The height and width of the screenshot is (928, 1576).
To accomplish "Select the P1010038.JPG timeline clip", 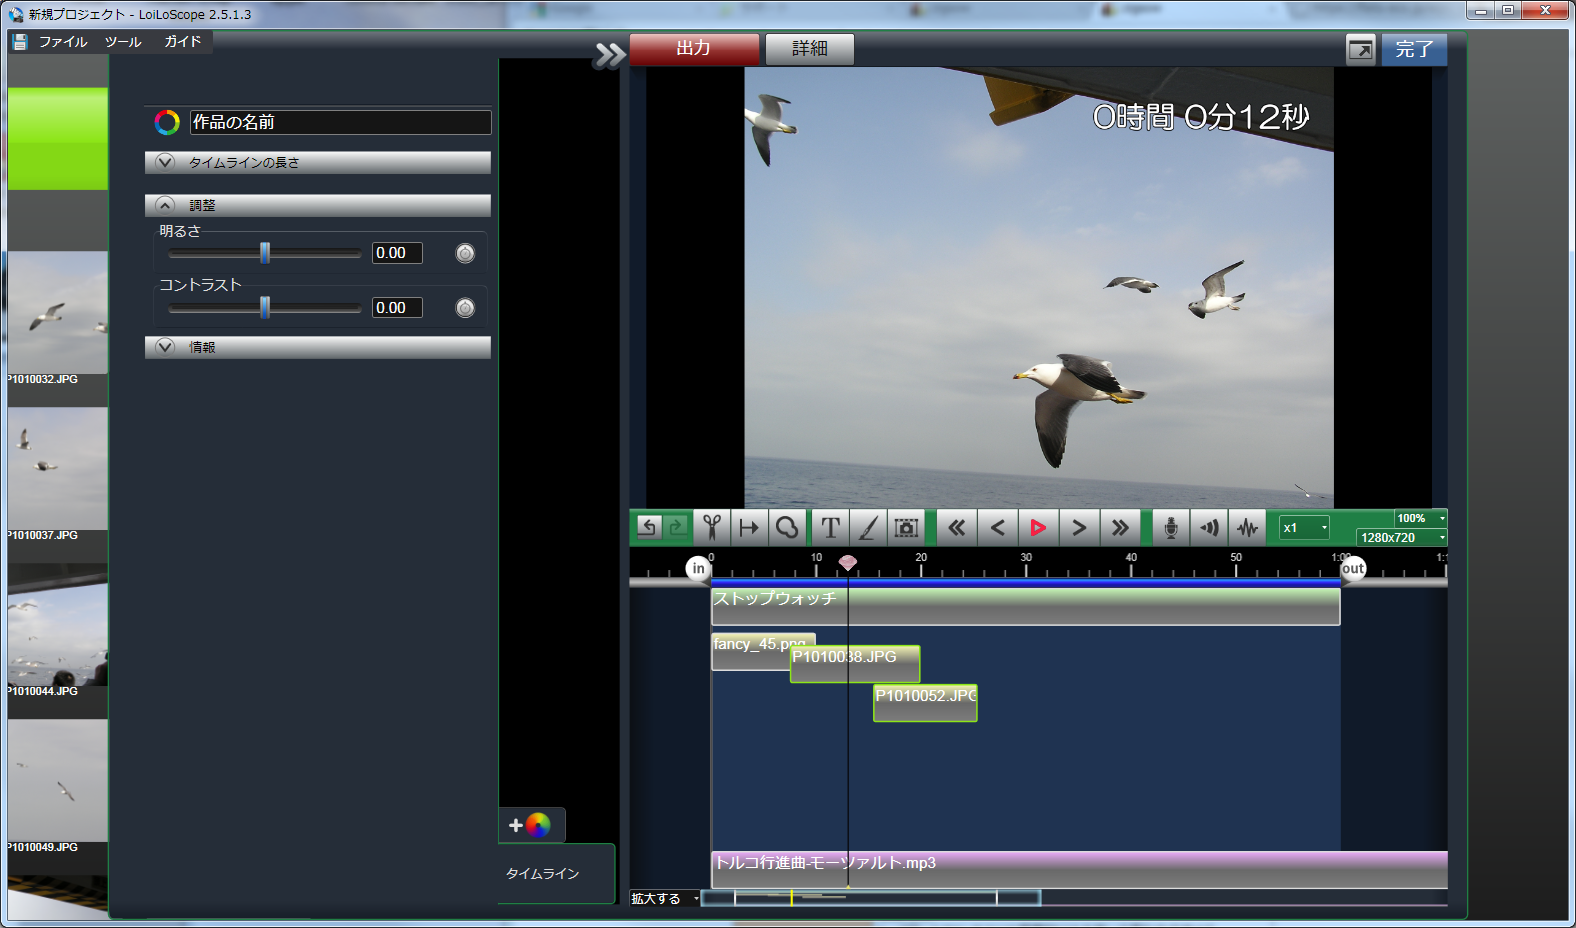I will [x=855, y=664].
